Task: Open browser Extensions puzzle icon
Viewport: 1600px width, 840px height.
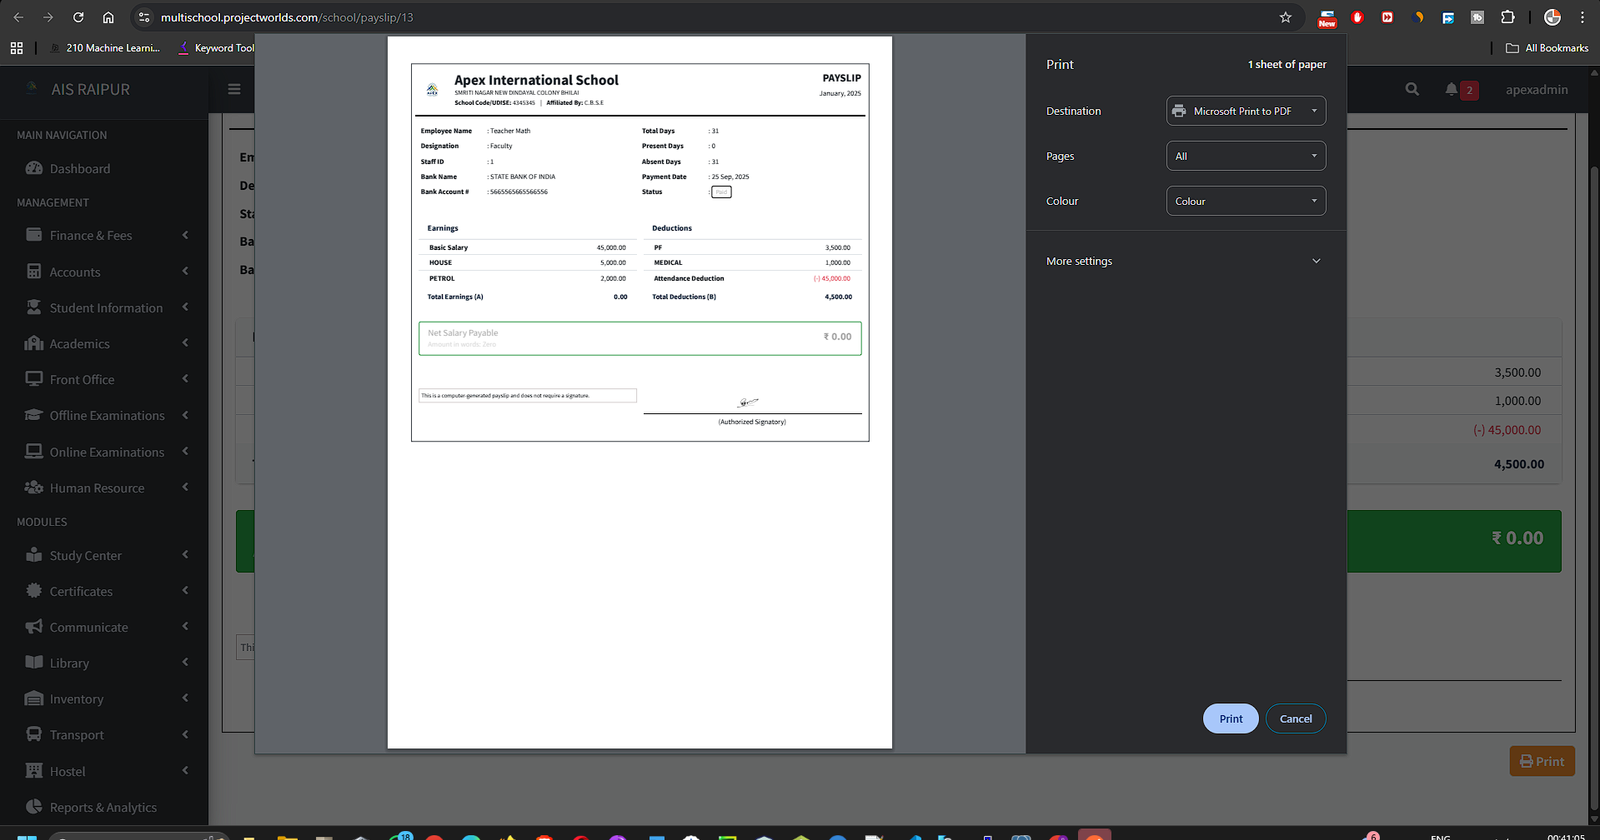Action: coord(1508,17)
